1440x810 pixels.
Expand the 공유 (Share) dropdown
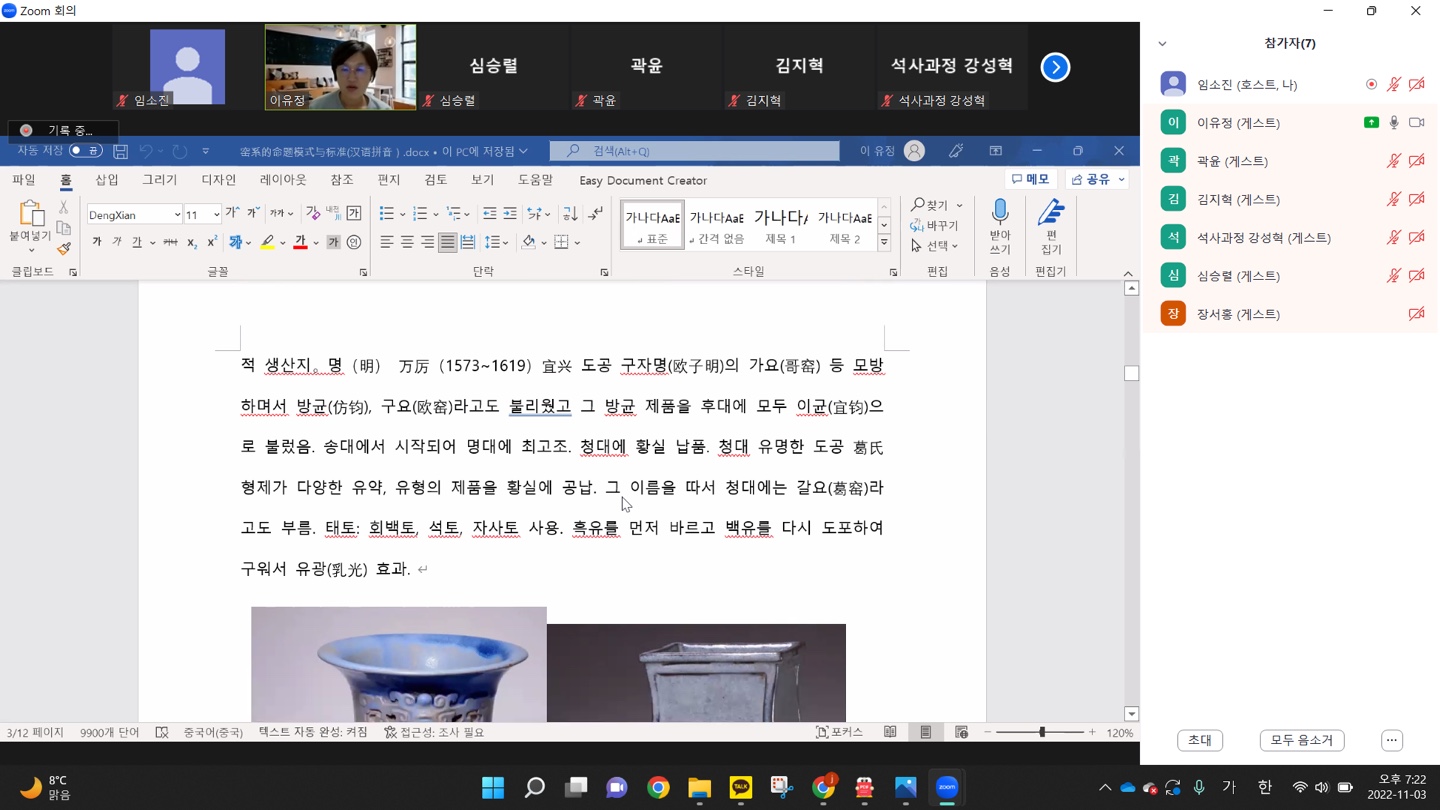tap(1121, 180)
